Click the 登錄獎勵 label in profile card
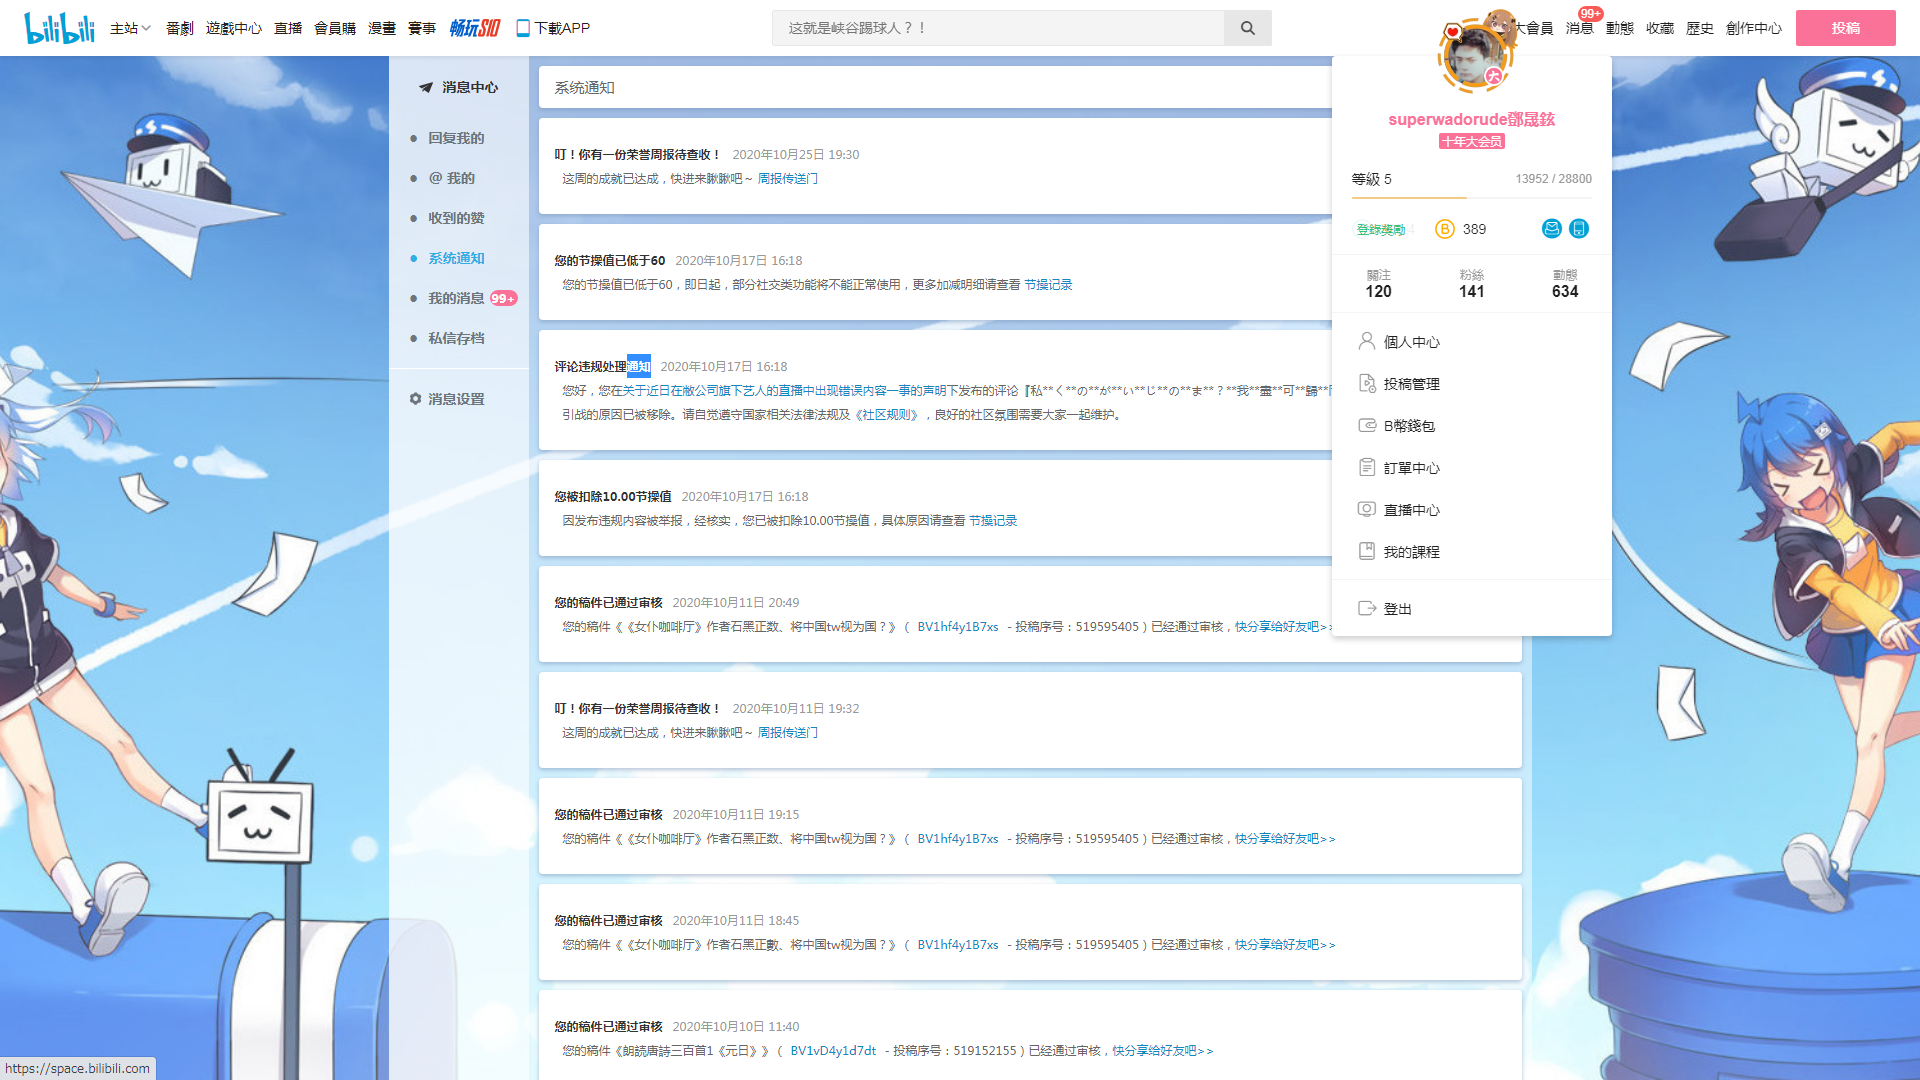Screen dimensions: 1920x1080 click(x=1380, y=230)
